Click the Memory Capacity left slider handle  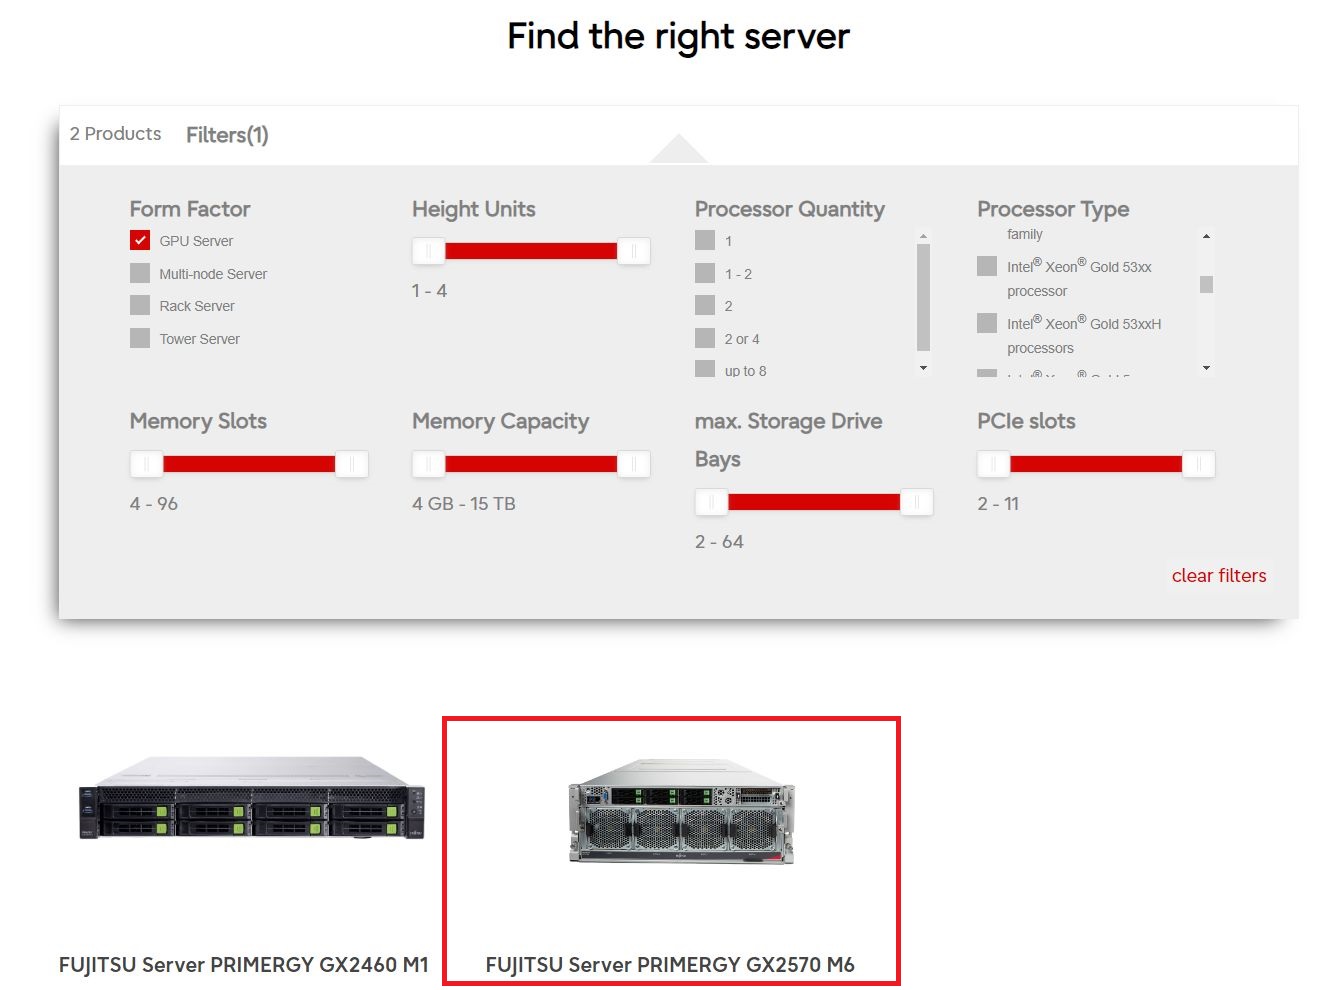click(428, 463)
